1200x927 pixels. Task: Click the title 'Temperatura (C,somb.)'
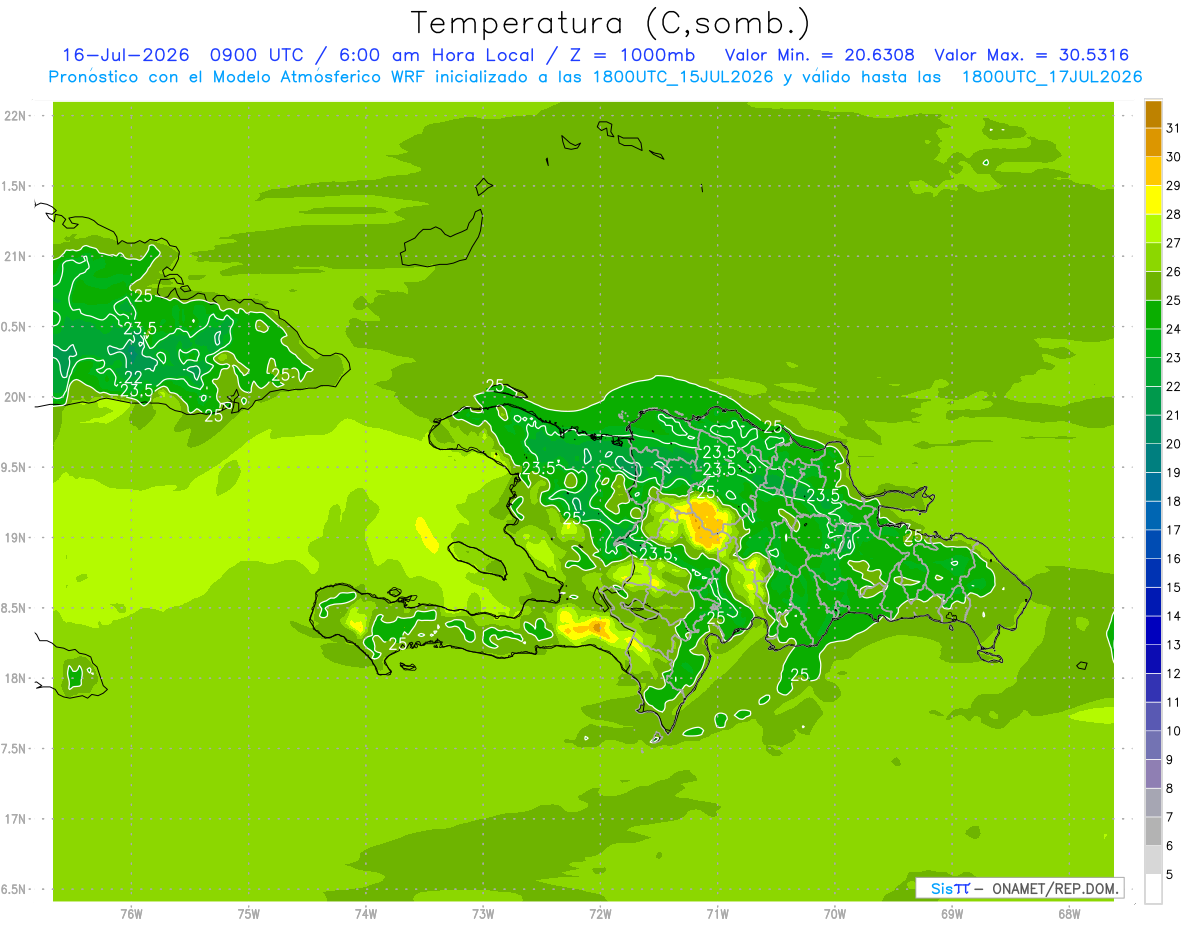(610, 23)
